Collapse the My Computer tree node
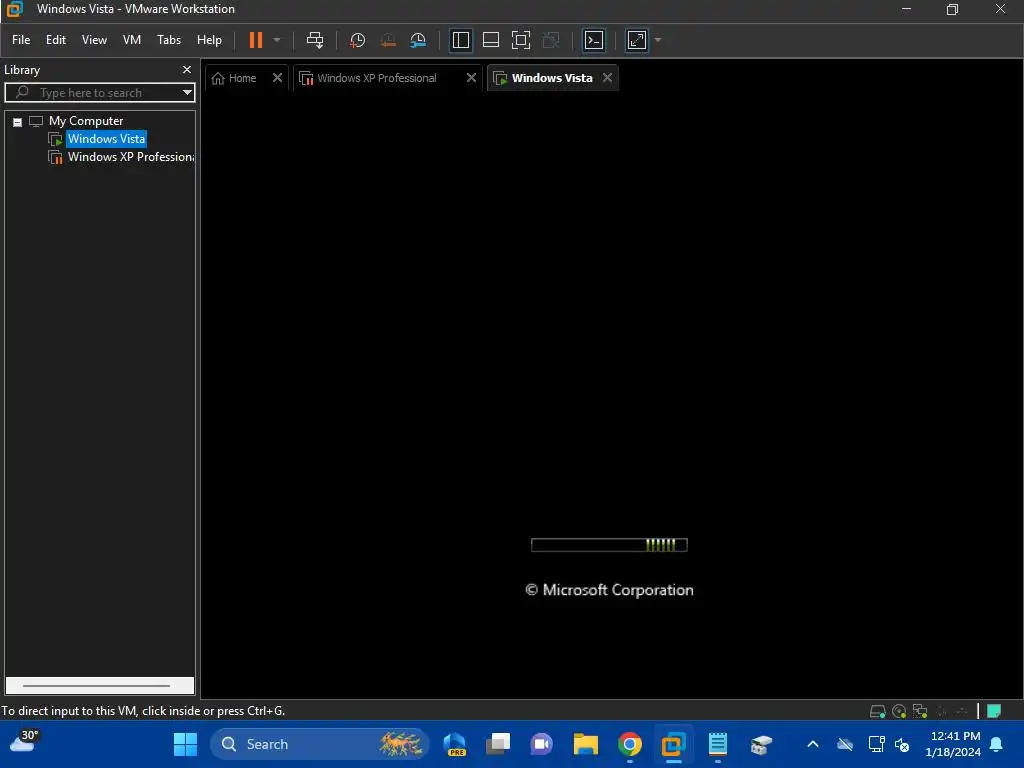 click(18, 121)
